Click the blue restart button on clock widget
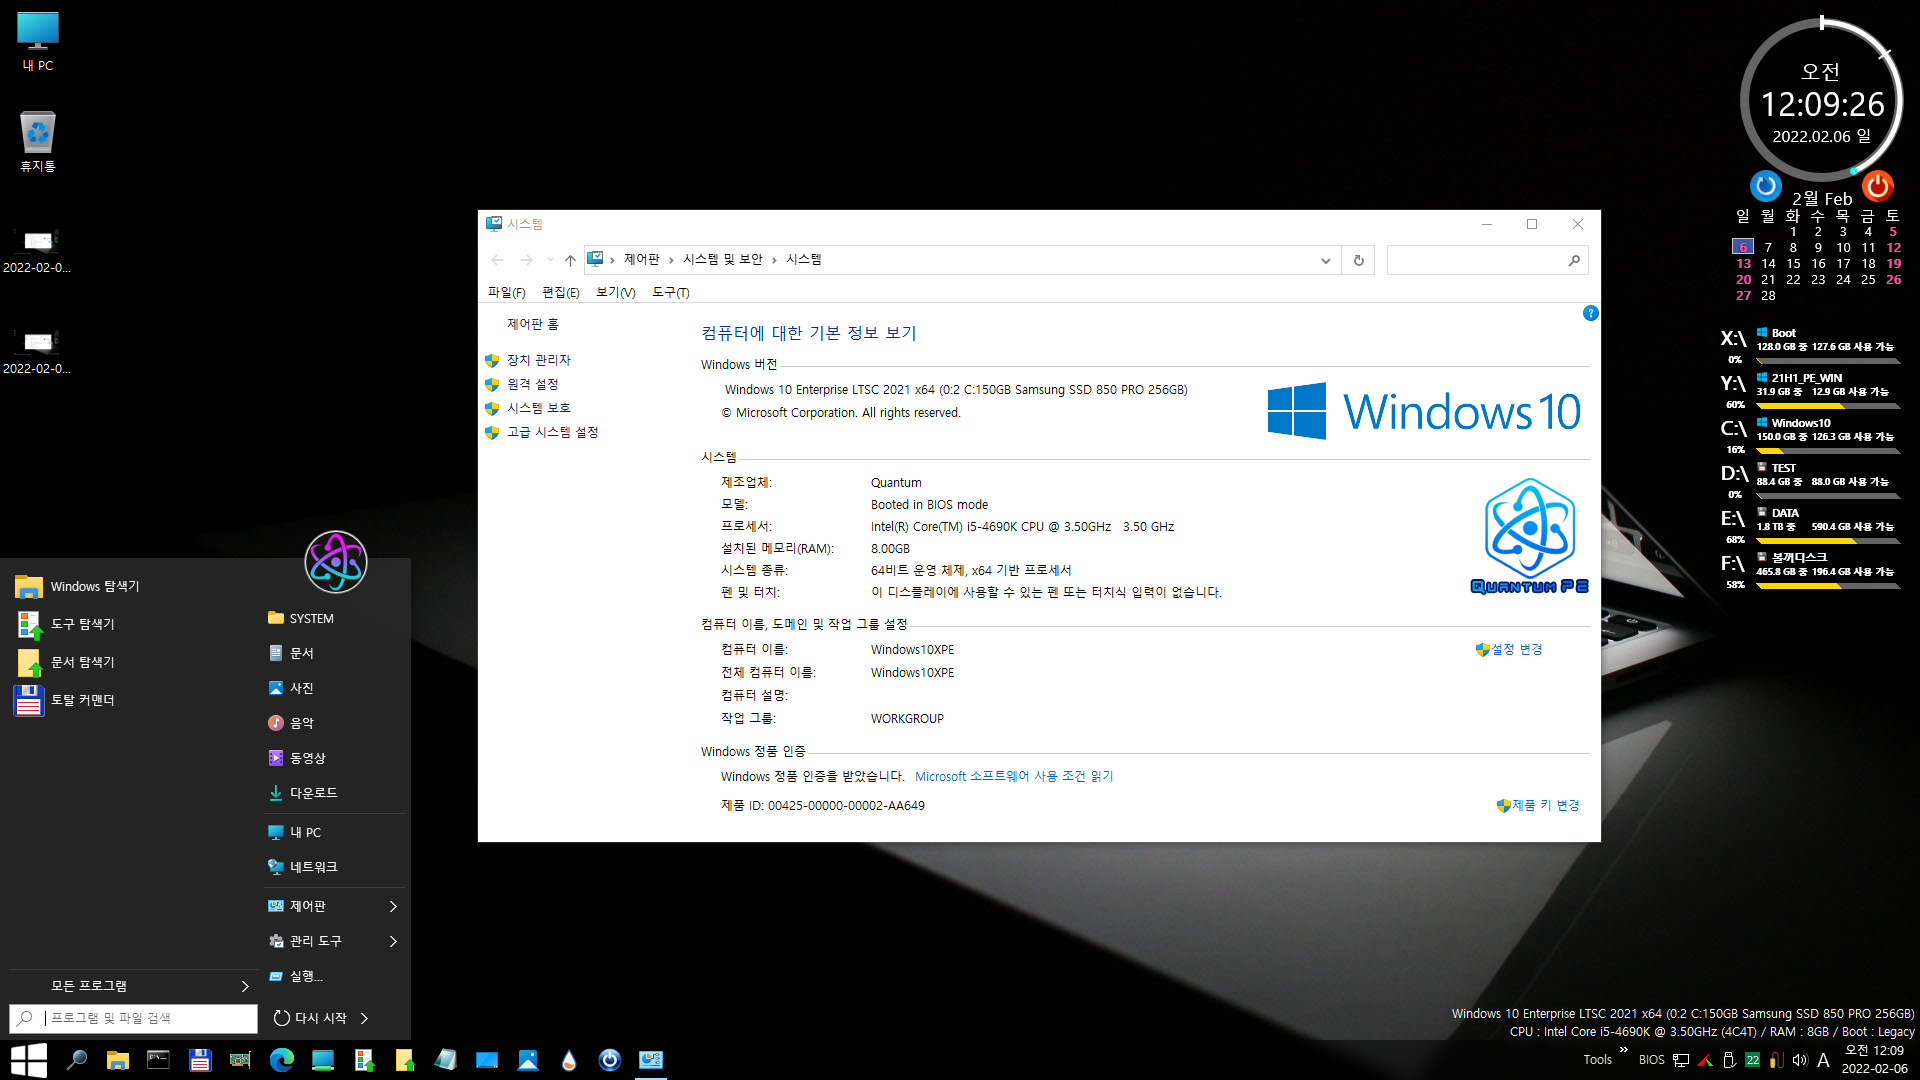Screen dimensions: 1920x1080 pos(1766,186)
